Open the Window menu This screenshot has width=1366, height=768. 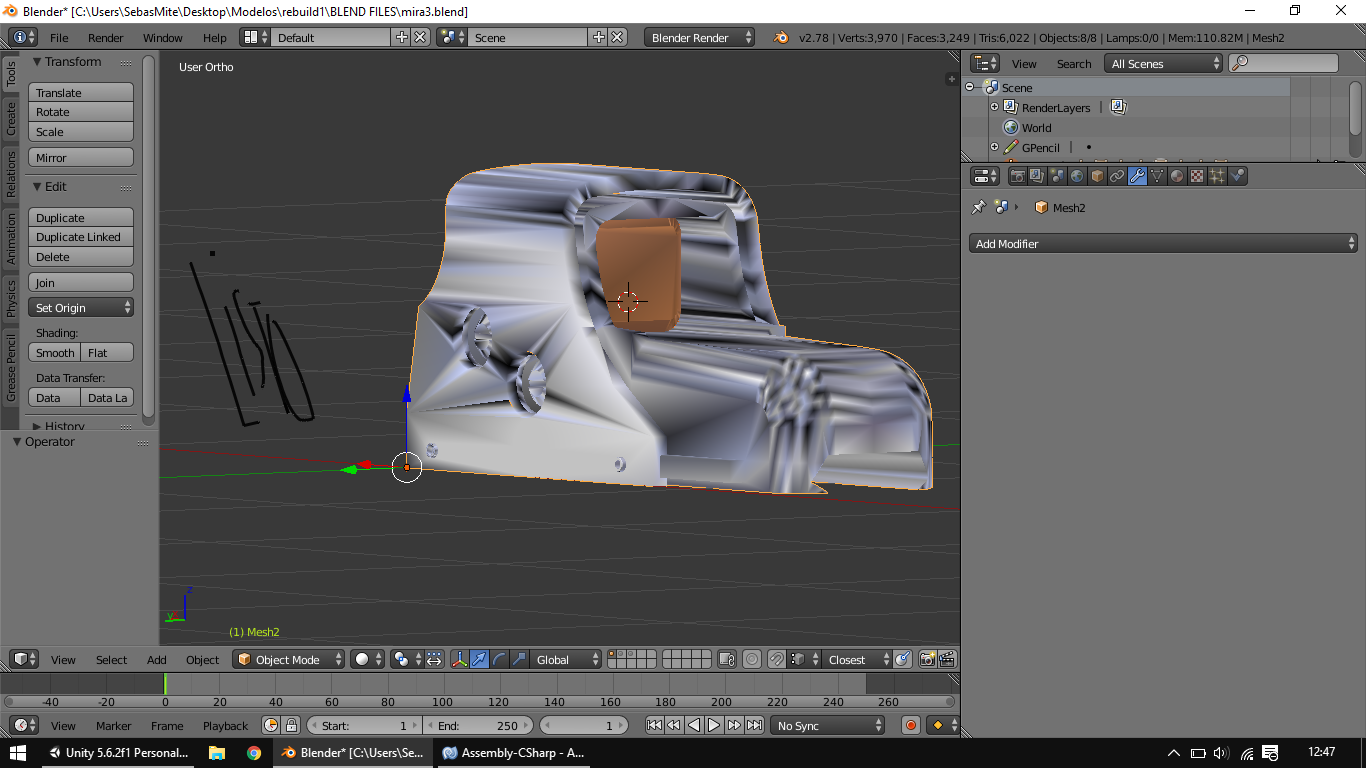click(x=163, y=37)
